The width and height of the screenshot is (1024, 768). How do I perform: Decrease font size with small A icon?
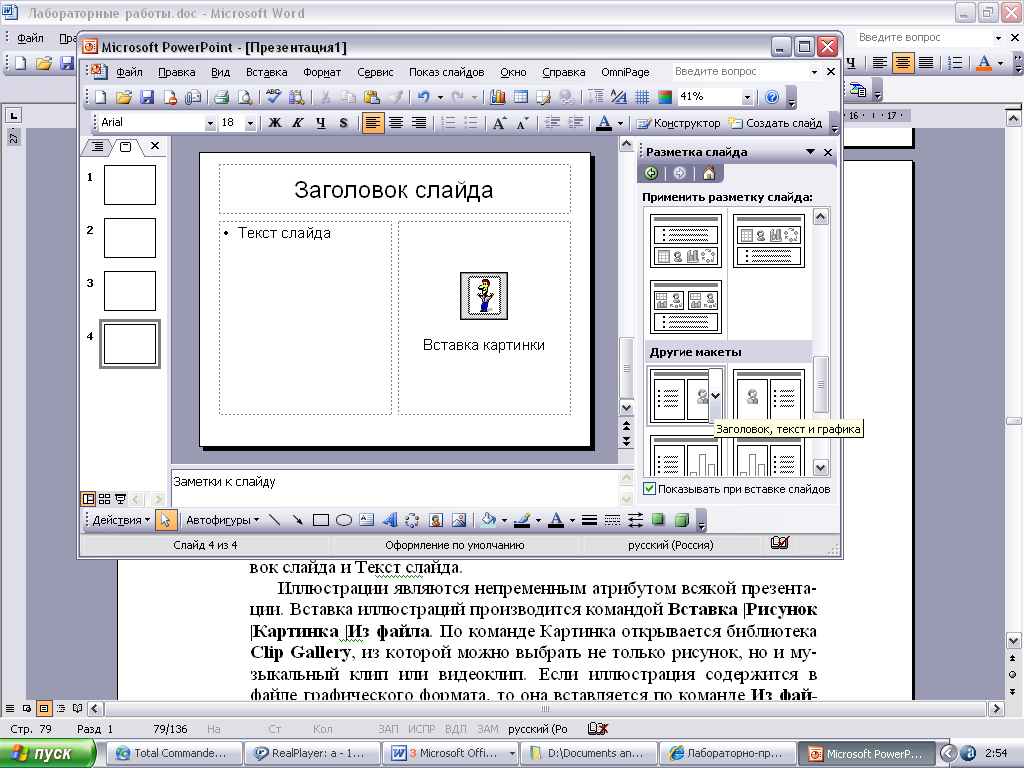(522, 123)
